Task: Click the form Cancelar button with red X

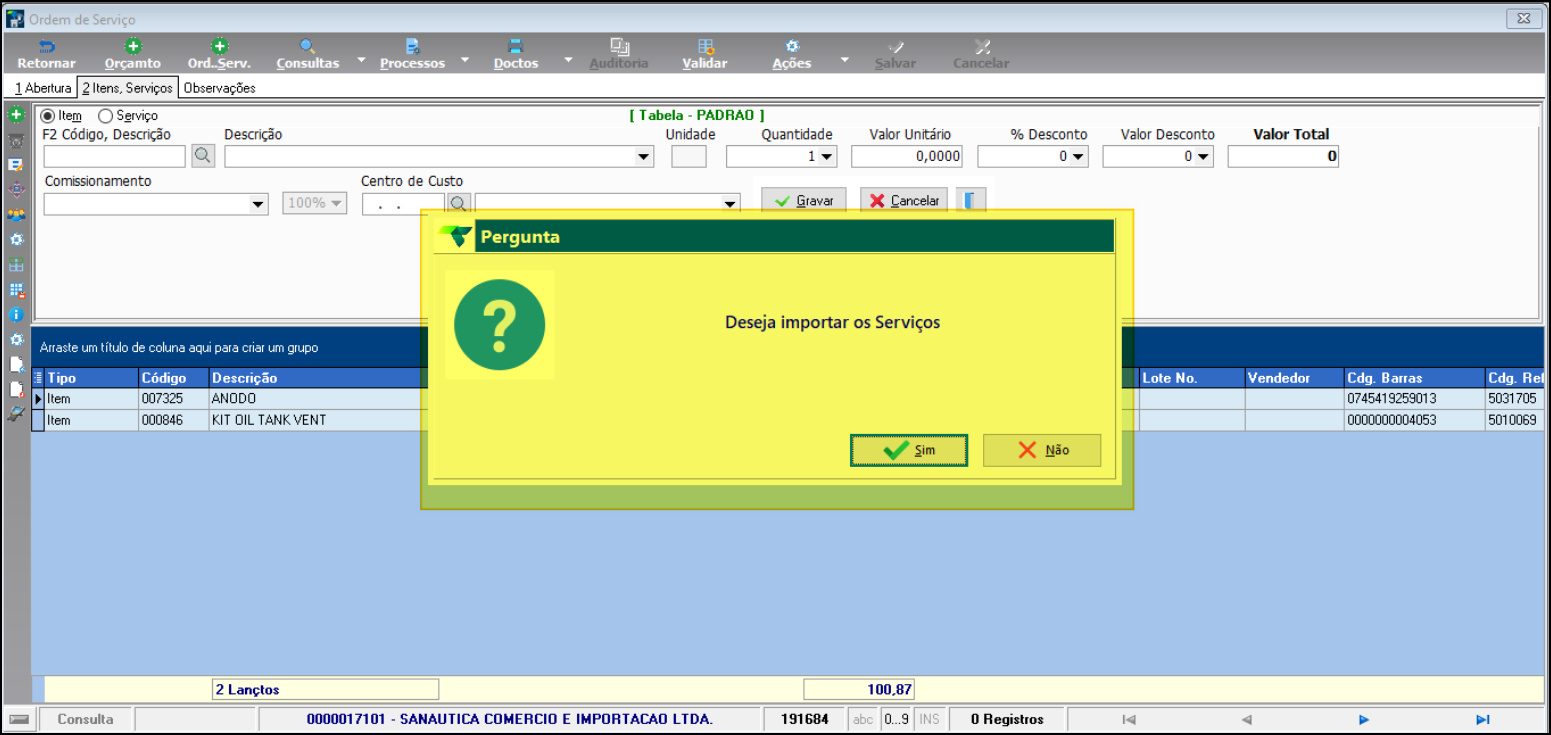Action: 904,200
